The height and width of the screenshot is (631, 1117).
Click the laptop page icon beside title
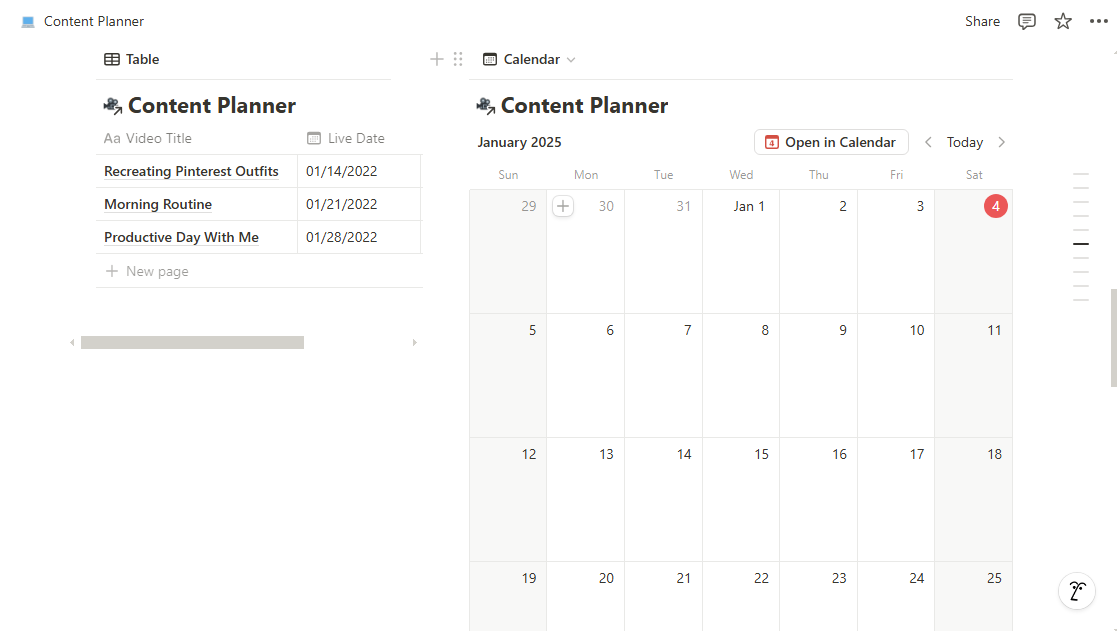tap(28, 21)
